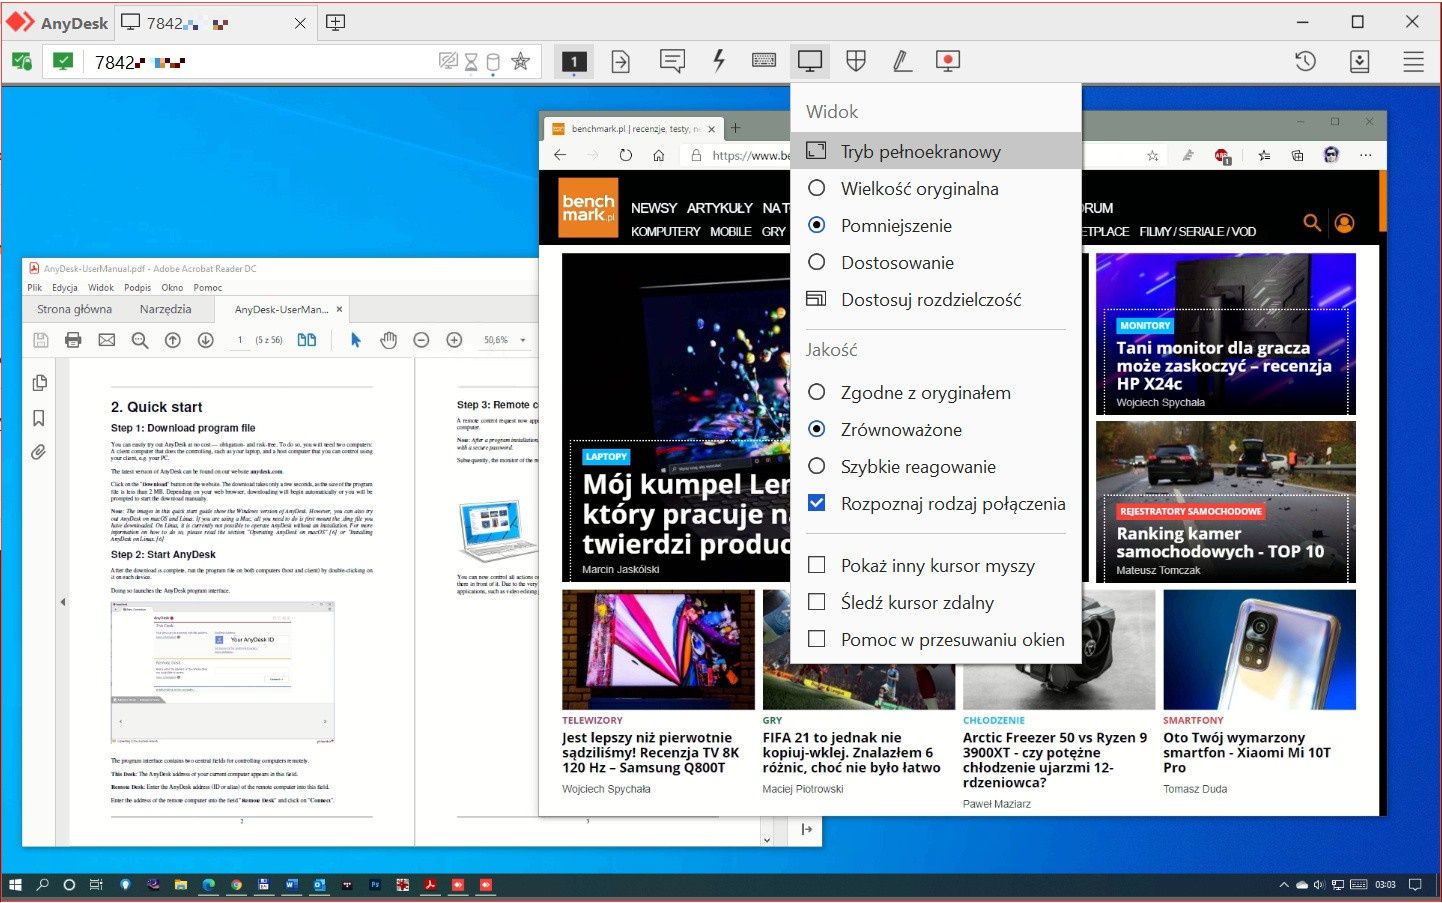Open the bookmarks panel icon in Acrobat sidebar

(x=39, y=418)
